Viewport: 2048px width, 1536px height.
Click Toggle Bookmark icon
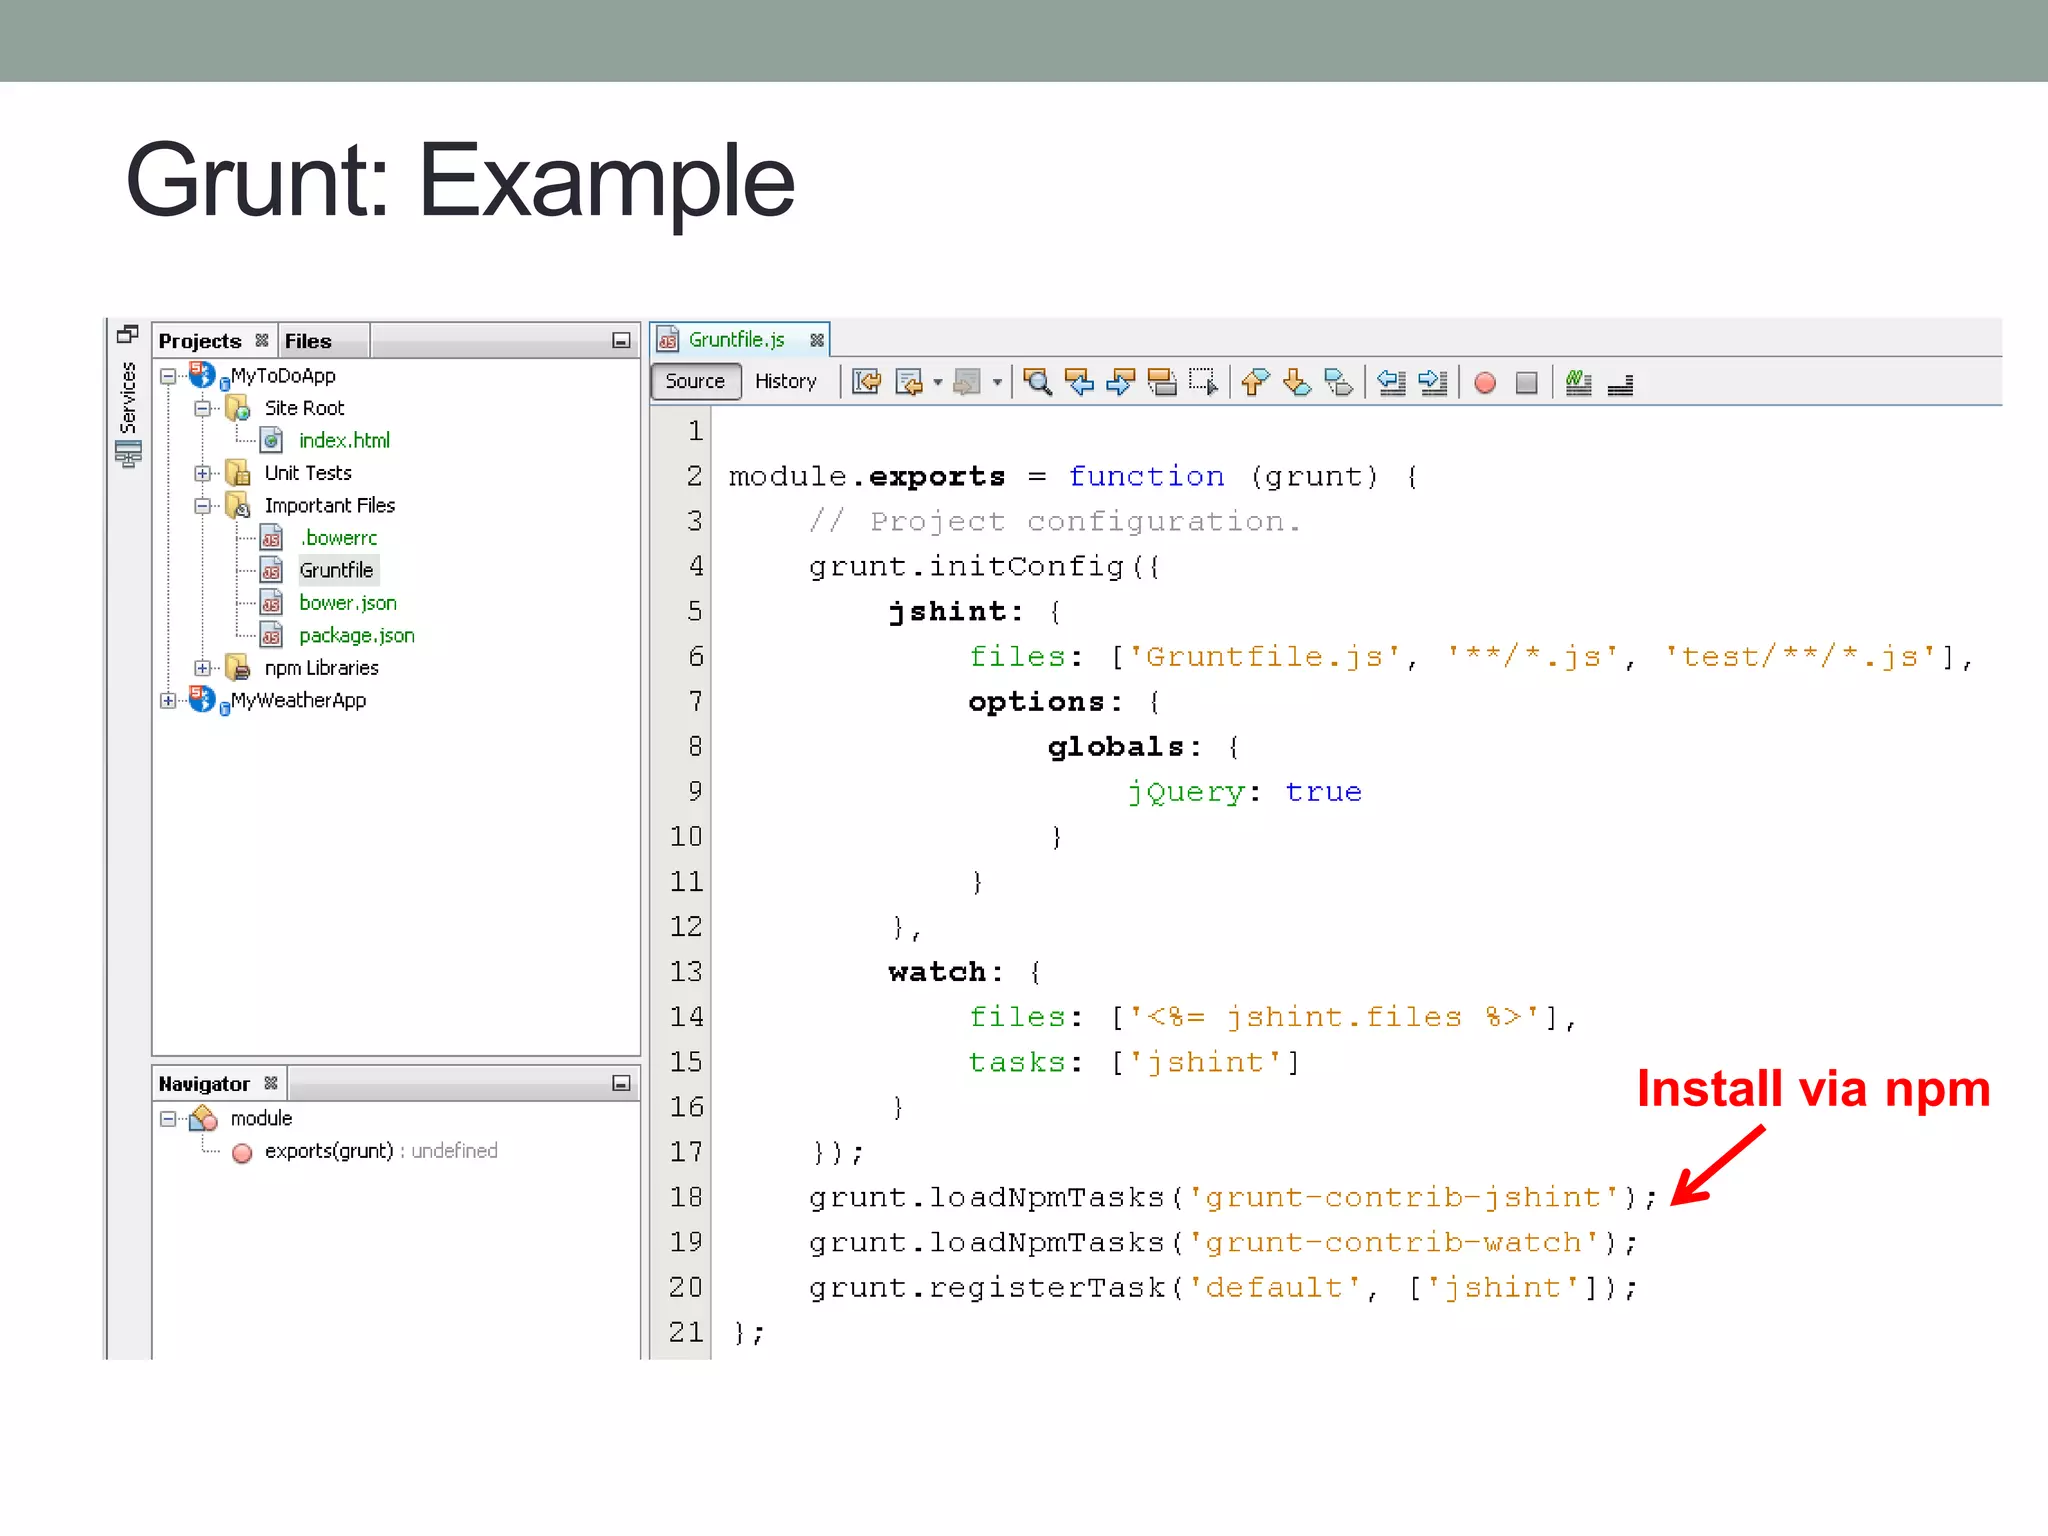pos(1338,382)
